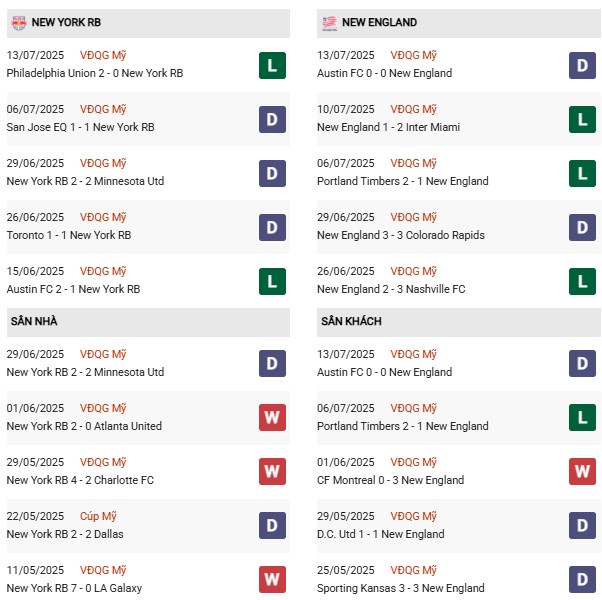This screenshot has height=600, width=602.
Task: Click W badge for Atlanta United match
Action: [272, 419]
